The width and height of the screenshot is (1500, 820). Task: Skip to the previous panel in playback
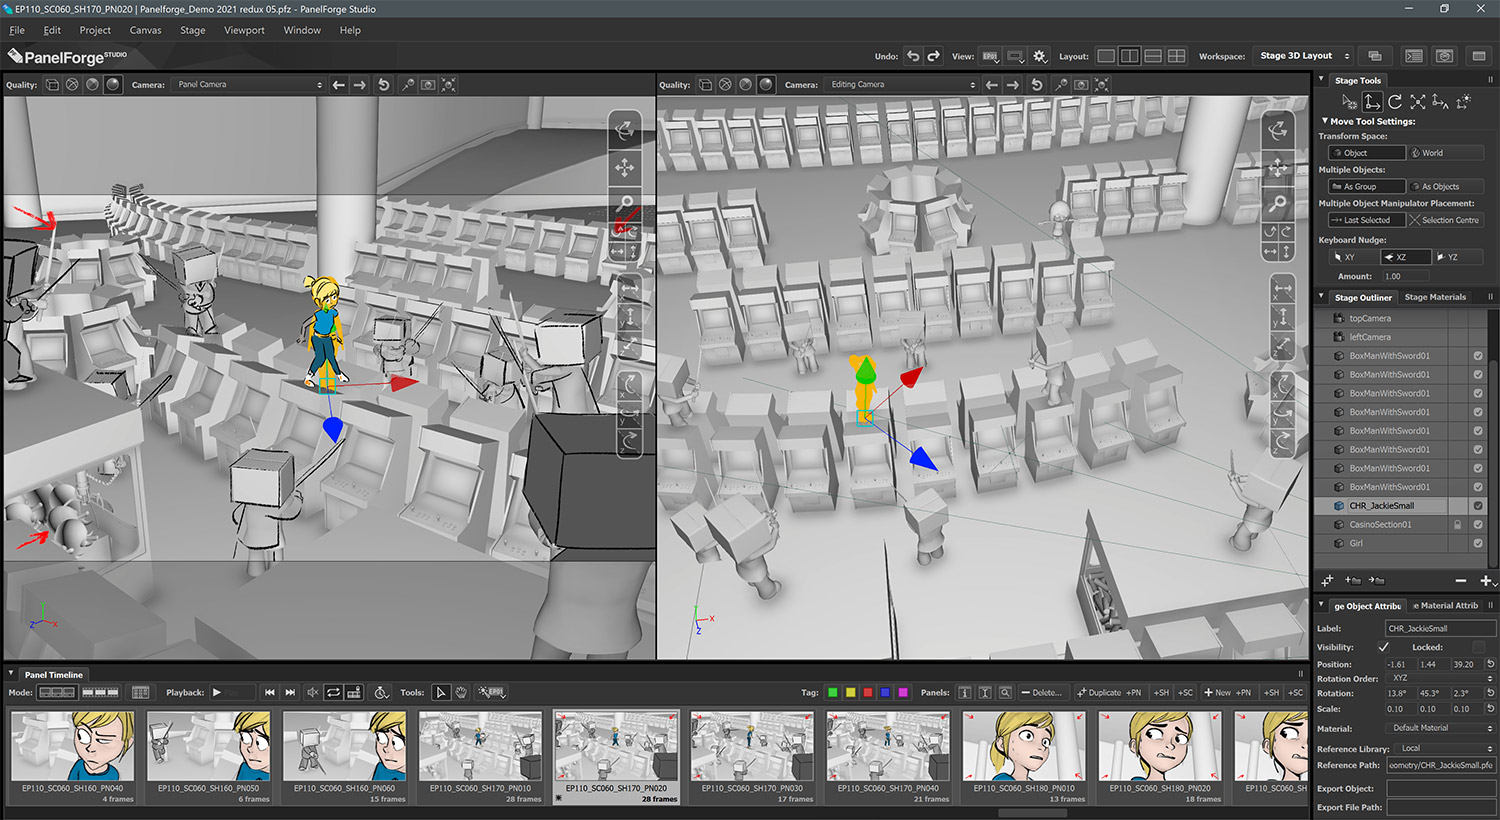pyautogui.click(x=270, y=692)
